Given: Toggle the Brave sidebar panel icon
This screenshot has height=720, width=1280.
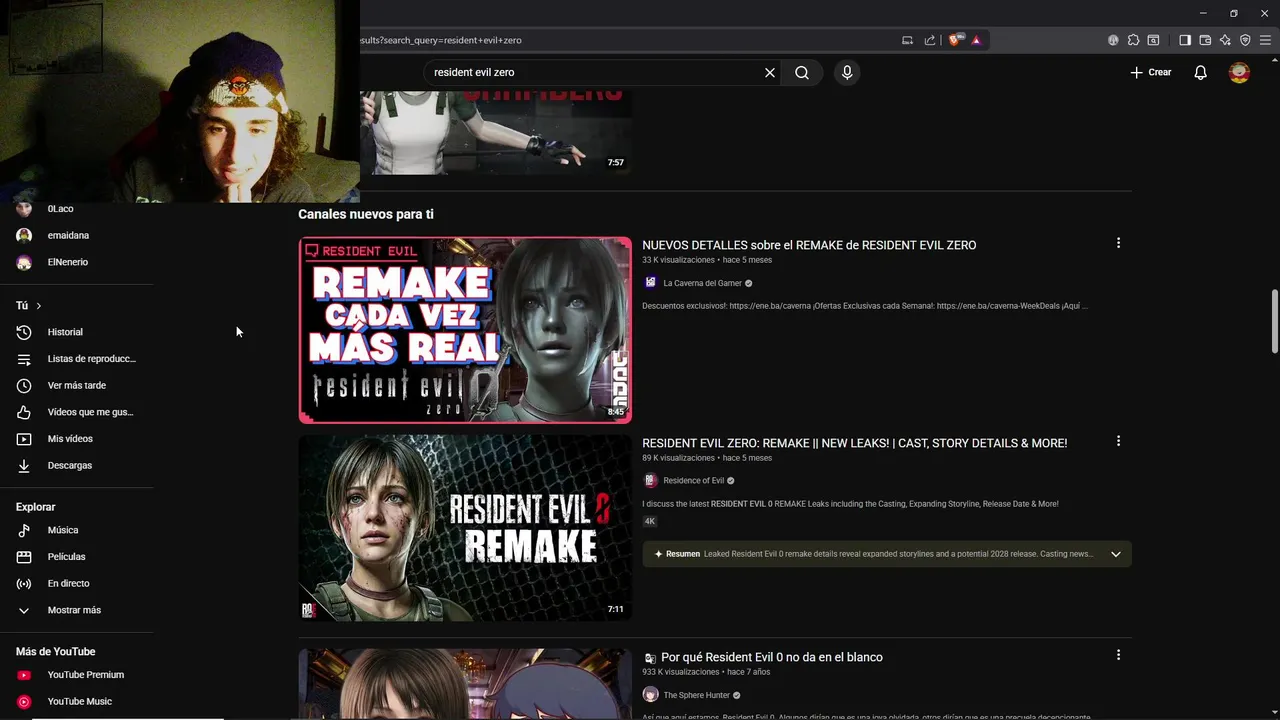Looking at the screenshot, I should pos(1185,40).
